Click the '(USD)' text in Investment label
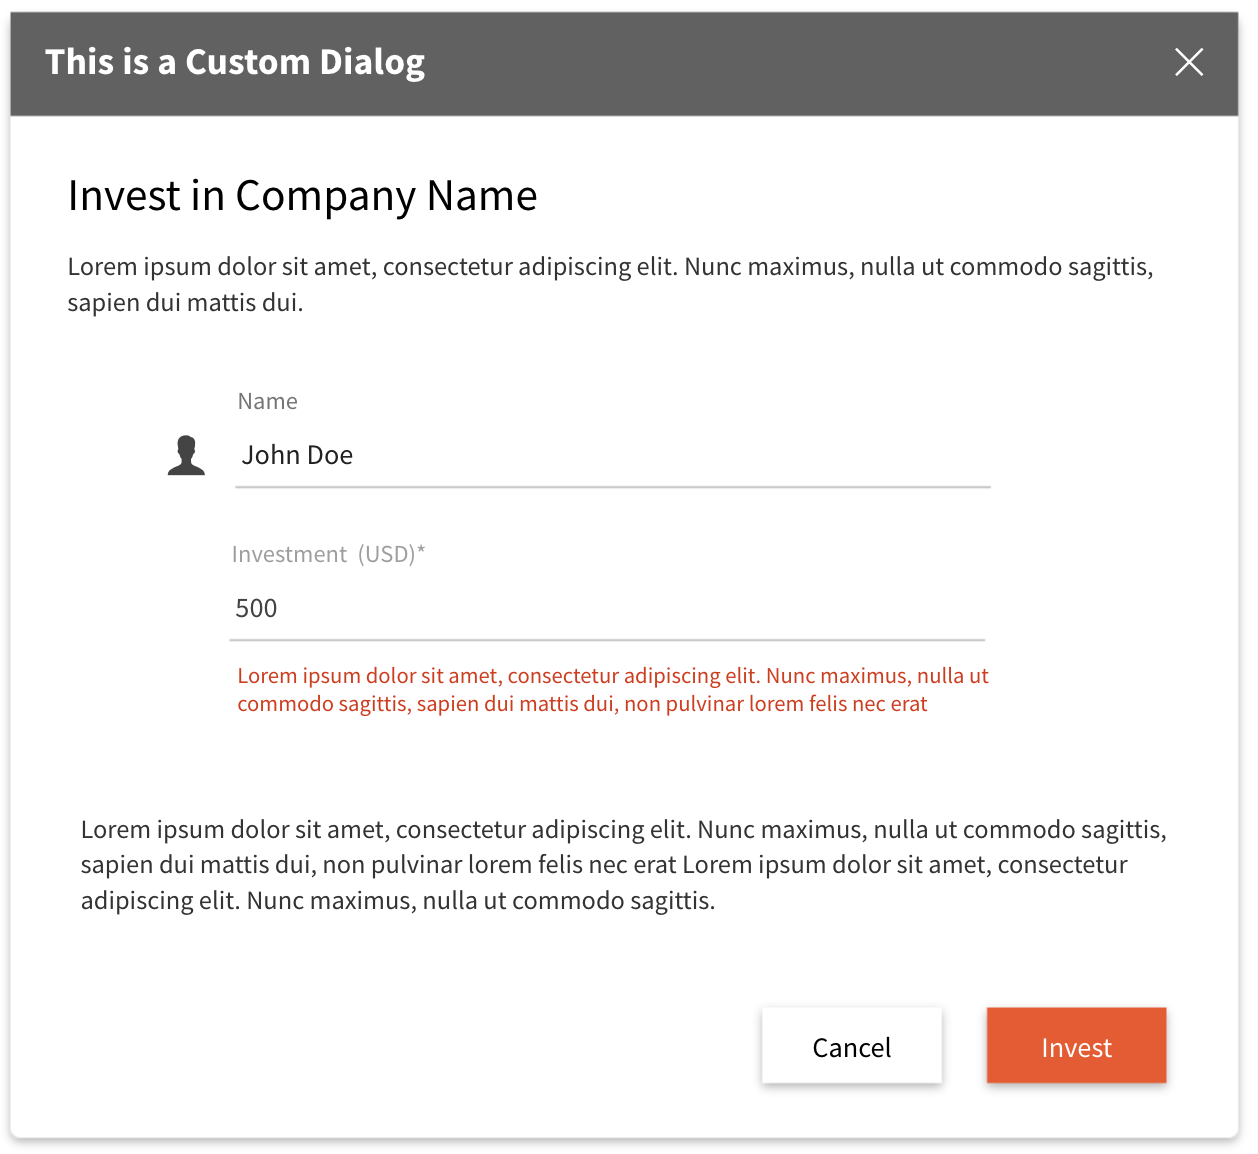This screenshot has height=1154, width=1258. point(387,554)
